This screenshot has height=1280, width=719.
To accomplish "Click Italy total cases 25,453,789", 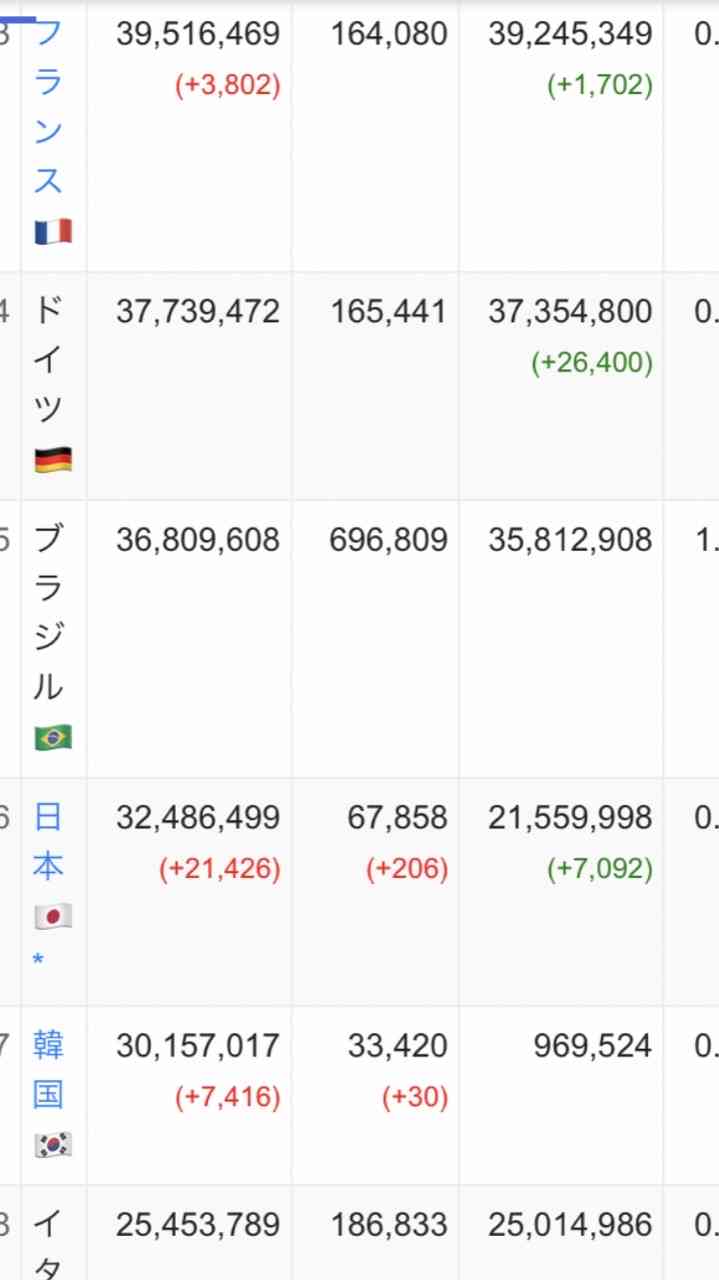I will (198, 1225).
